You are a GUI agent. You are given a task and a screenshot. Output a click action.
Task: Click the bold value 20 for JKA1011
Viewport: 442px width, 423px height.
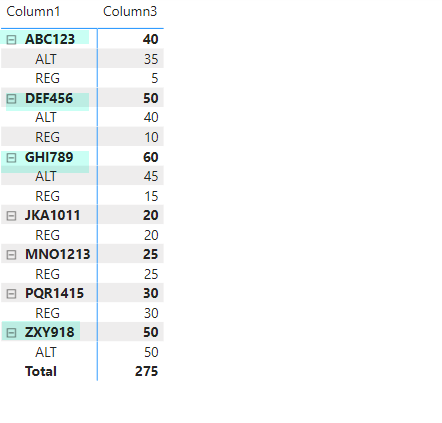click(x=151, y=215)
